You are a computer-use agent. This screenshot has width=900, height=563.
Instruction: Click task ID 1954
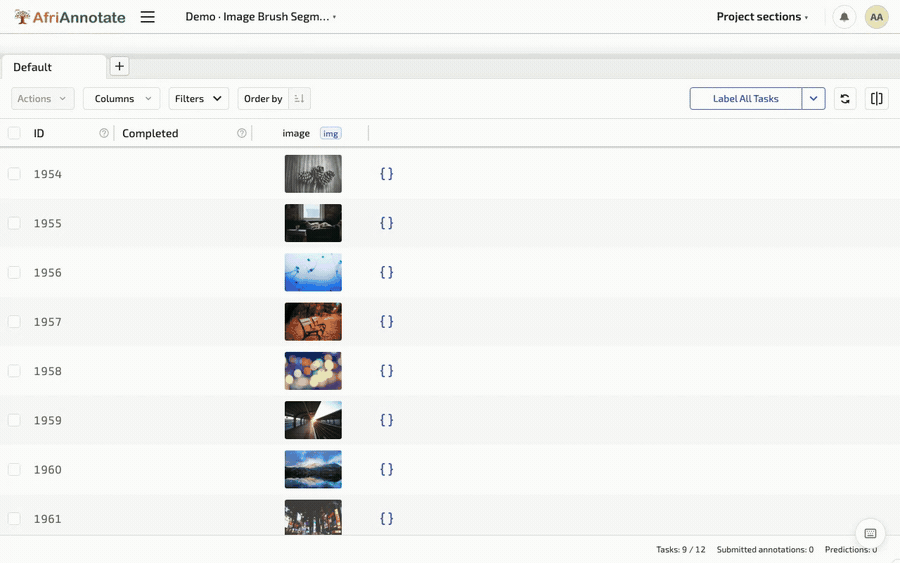[48, 174]
